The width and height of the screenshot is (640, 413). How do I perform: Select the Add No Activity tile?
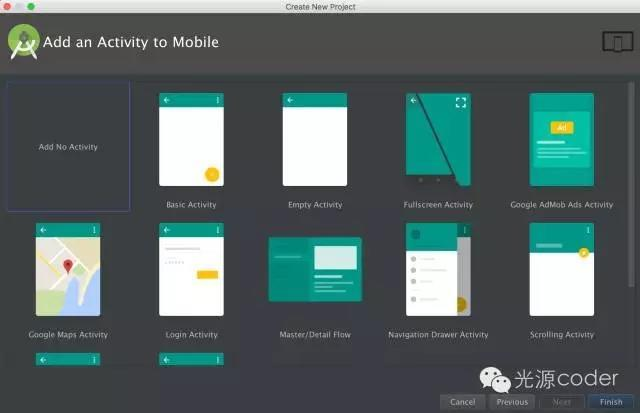[69, 146]
